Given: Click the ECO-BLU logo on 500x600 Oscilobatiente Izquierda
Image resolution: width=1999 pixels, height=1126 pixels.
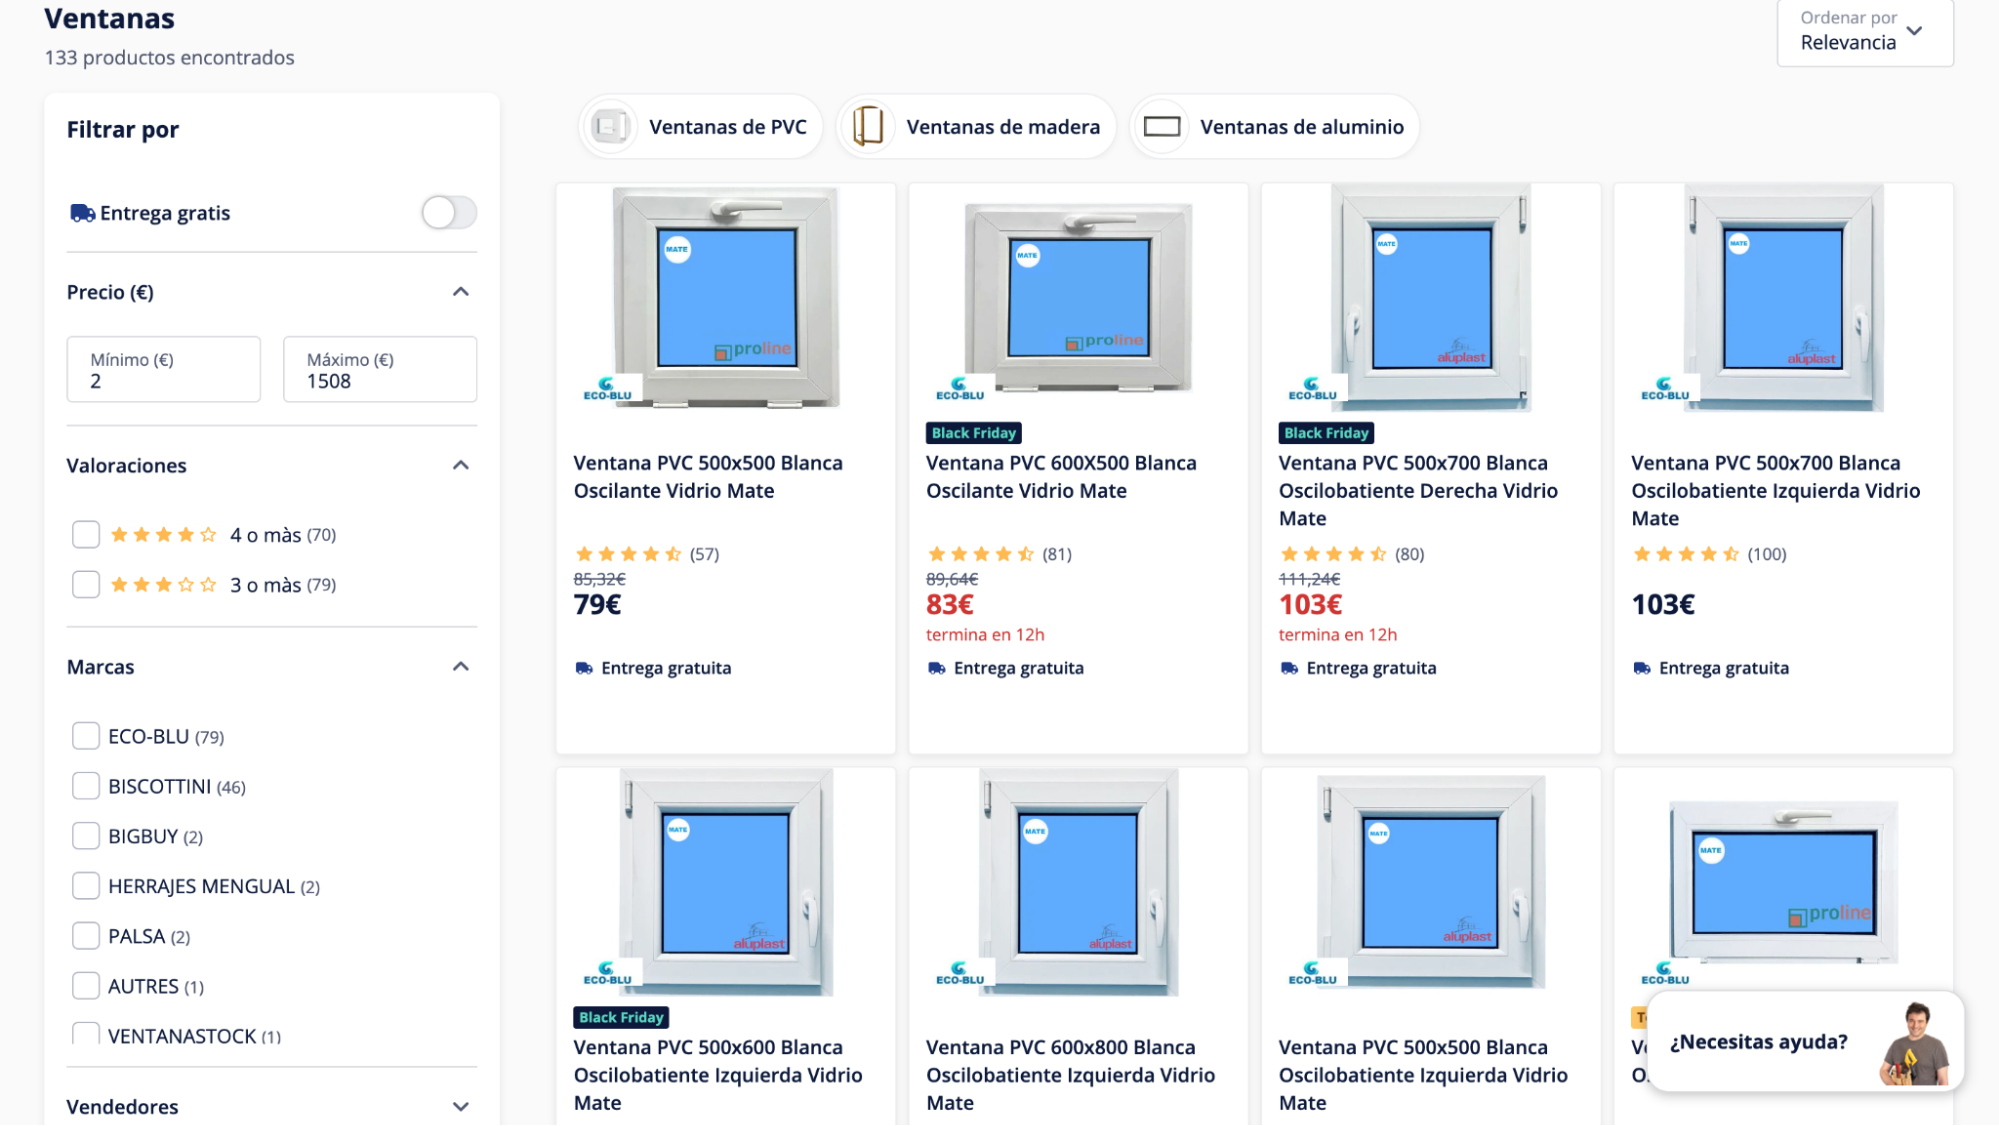Looking at the screenshot, I should [608, 974].
